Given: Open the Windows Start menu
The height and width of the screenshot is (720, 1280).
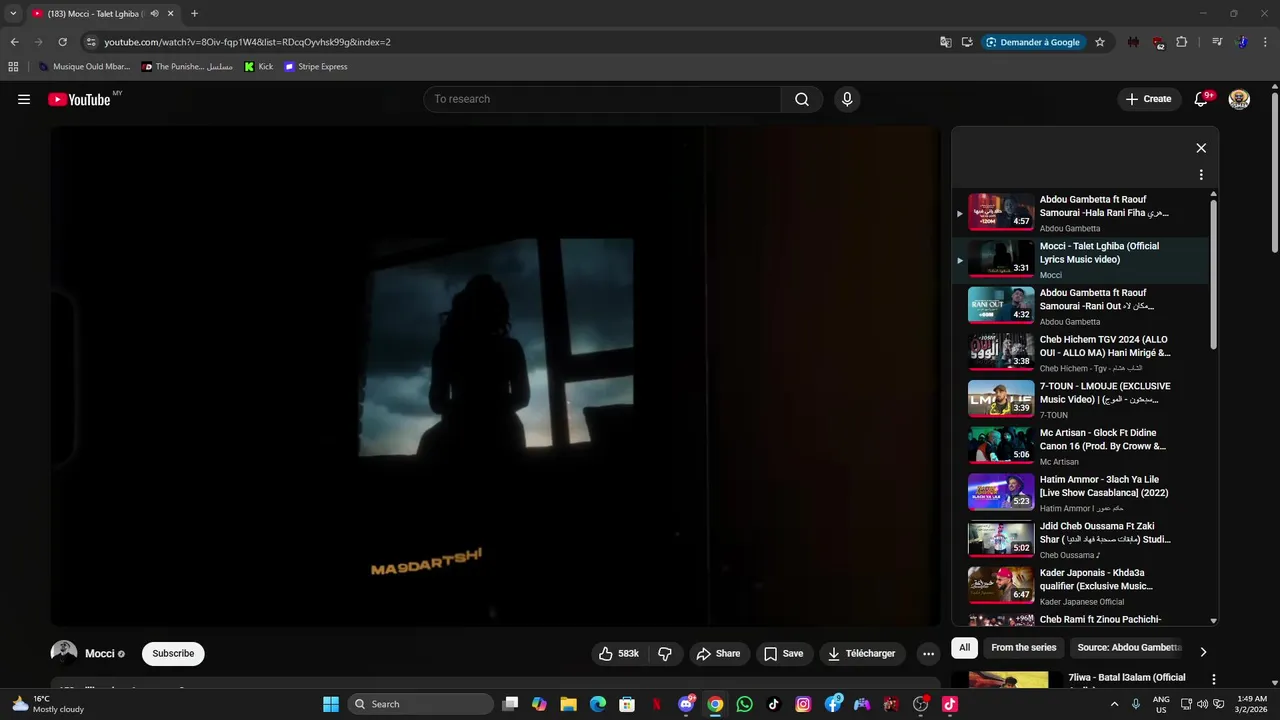Looking at the screenshot, I should pyautogui.click(x=331, y=704).
